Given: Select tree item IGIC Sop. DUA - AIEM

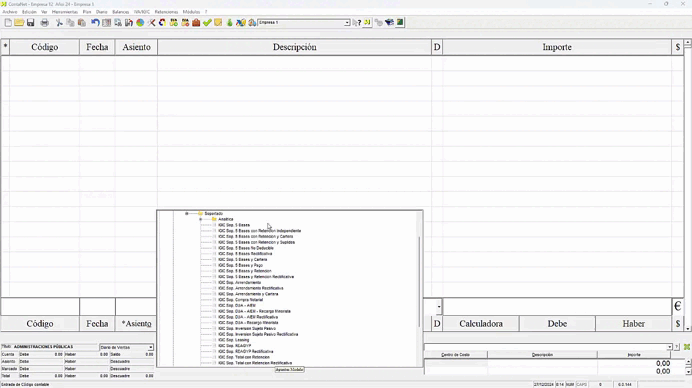Looking at the screenshot, I should (x=237, y=305).
